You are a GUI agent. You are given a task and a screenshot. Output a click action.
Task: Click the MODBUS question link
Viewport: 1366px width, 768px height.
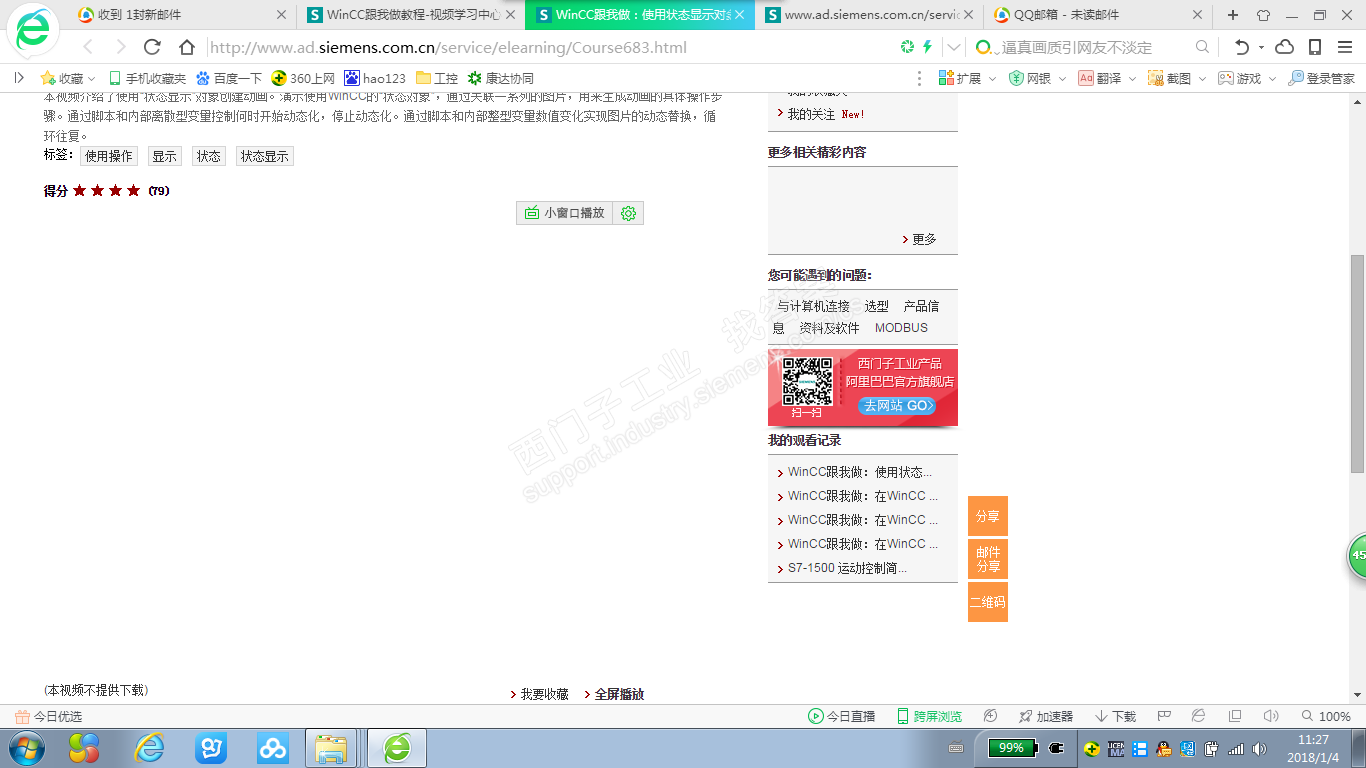901,328
